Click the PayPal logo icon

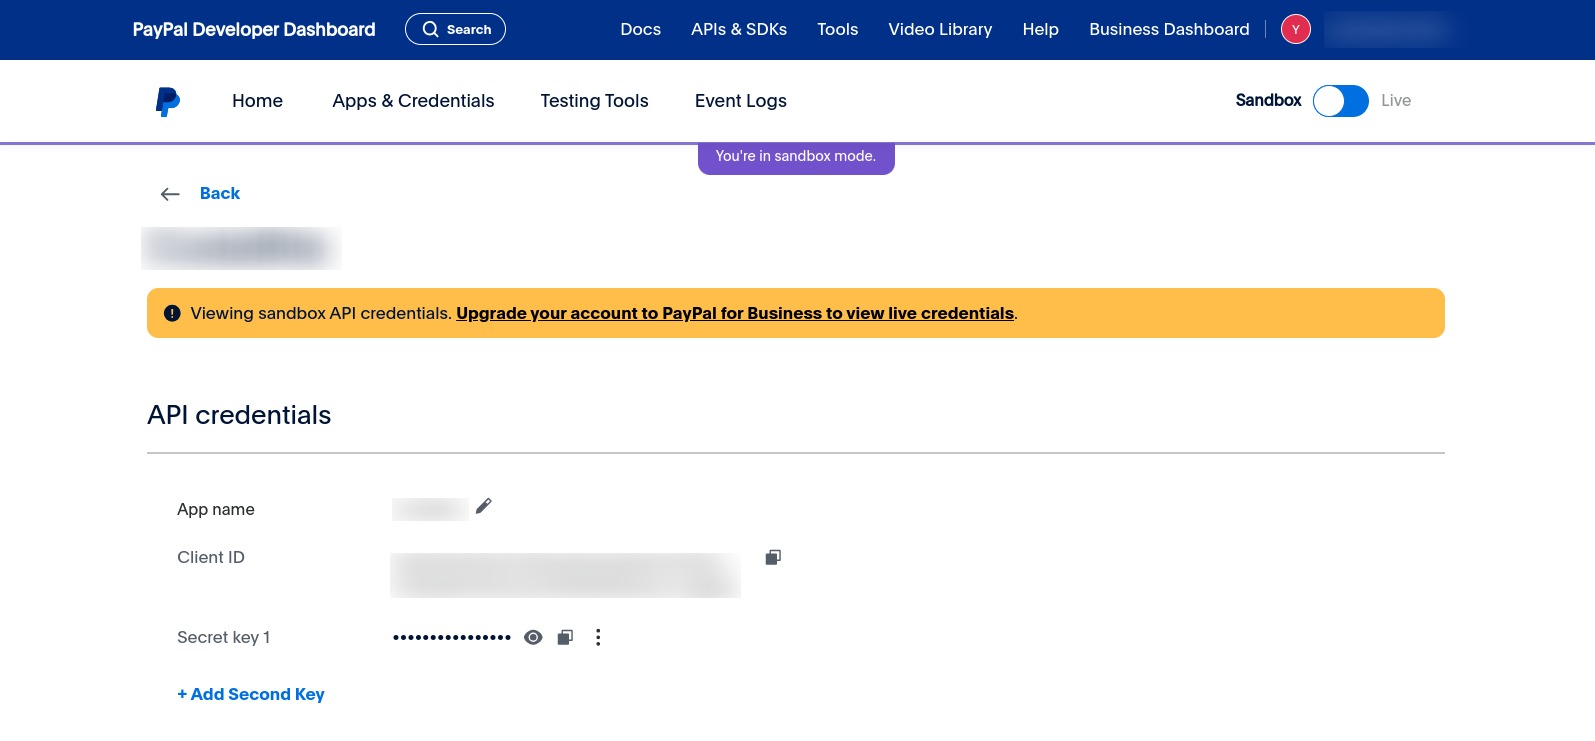click(168, 101)
